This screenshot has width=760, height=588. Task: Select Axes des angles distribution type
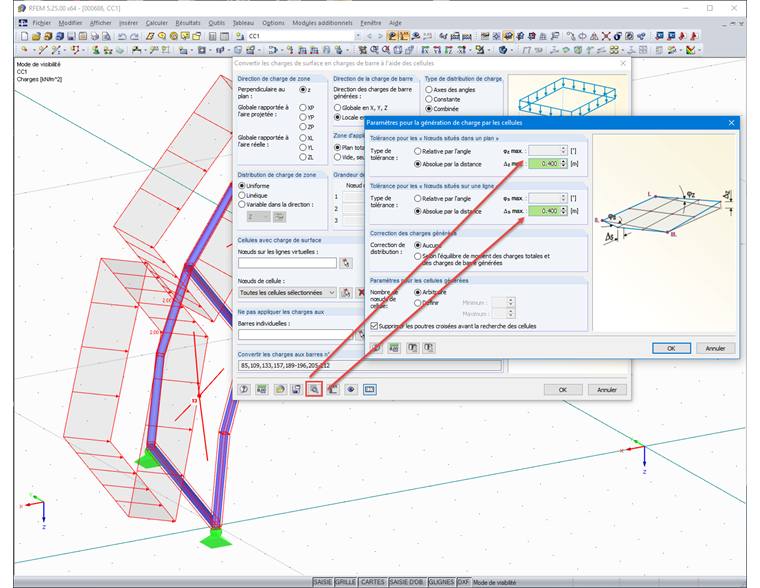[429, 90]
